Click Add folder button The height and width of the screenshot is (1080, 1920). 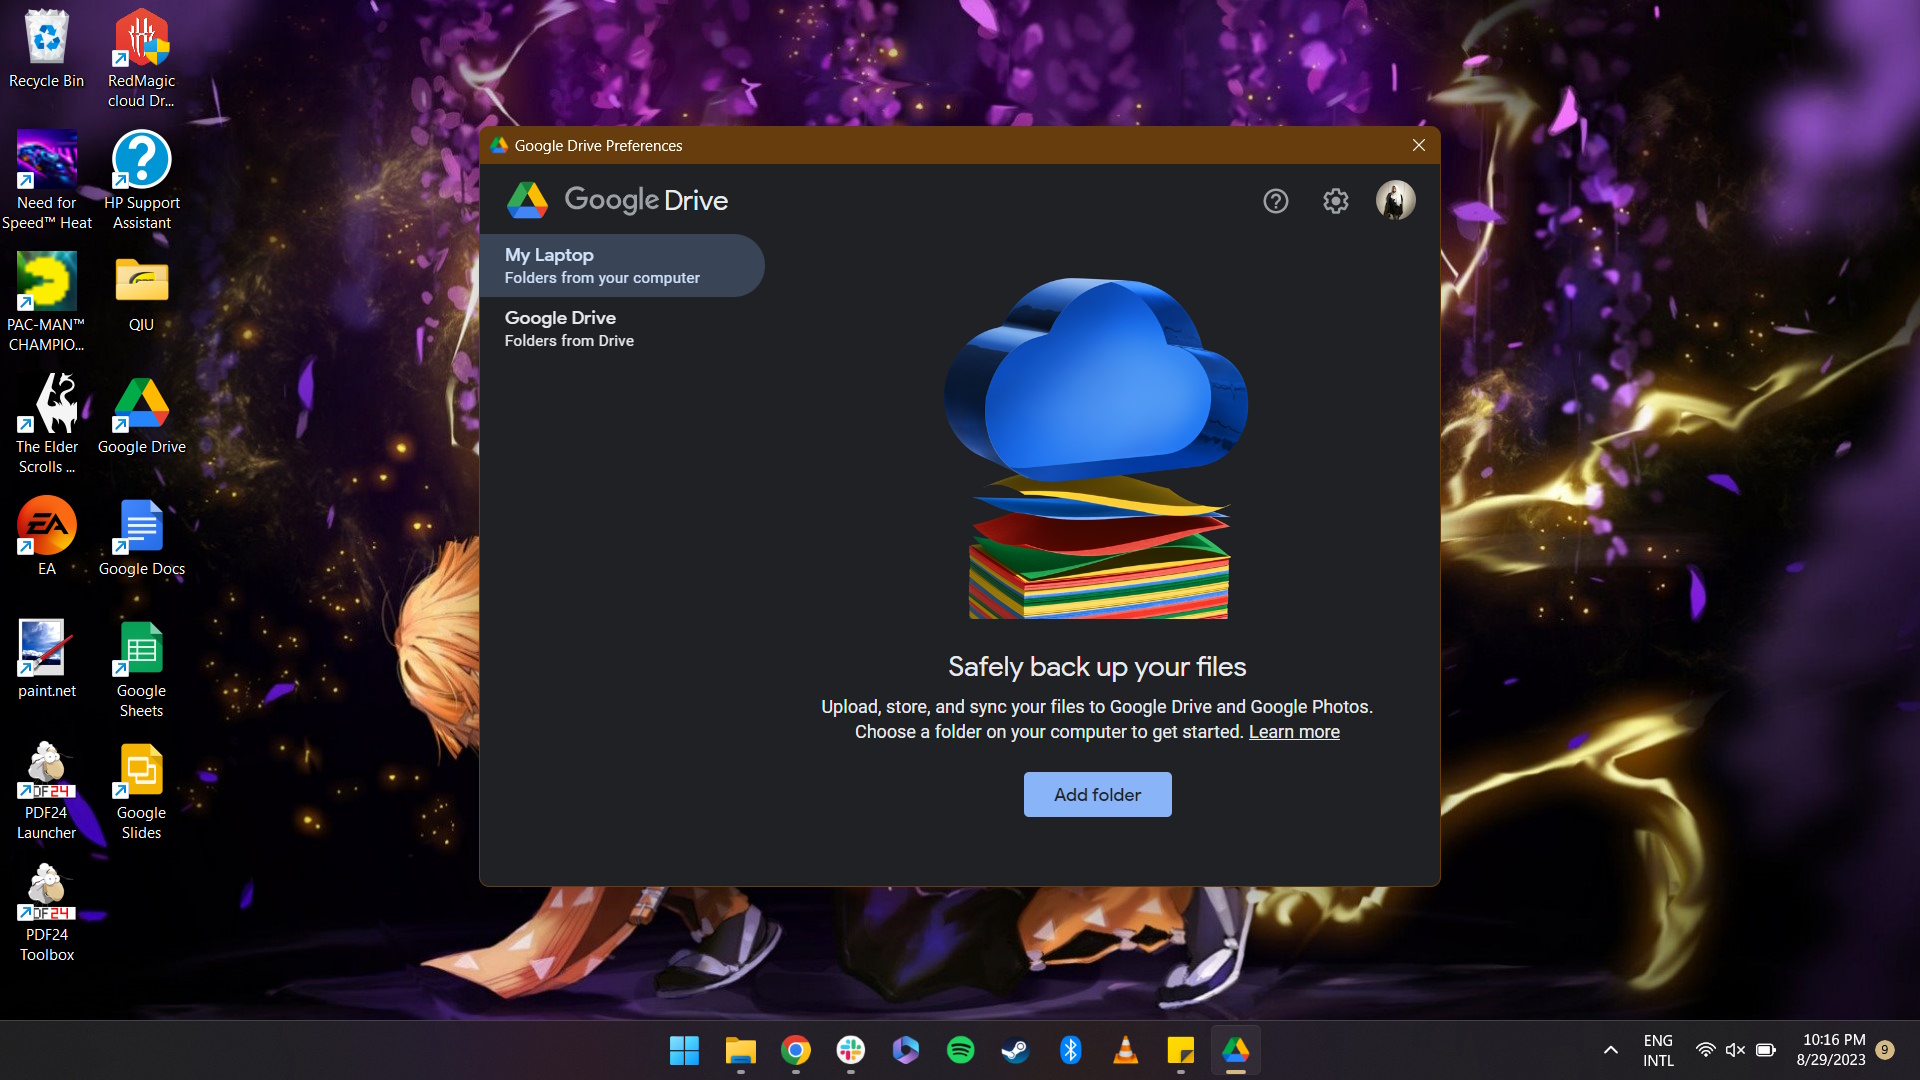pyautogui.click(x=1097, y=794)
